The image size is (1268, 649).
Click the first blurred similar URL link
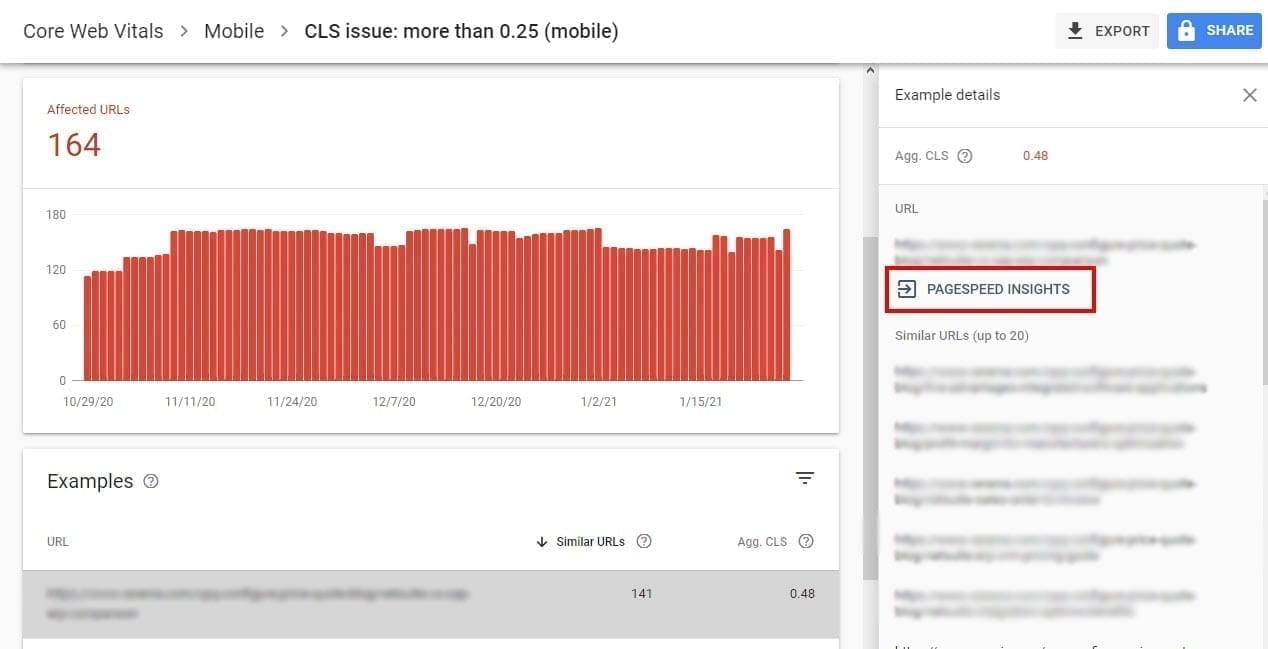point(1050,378)
